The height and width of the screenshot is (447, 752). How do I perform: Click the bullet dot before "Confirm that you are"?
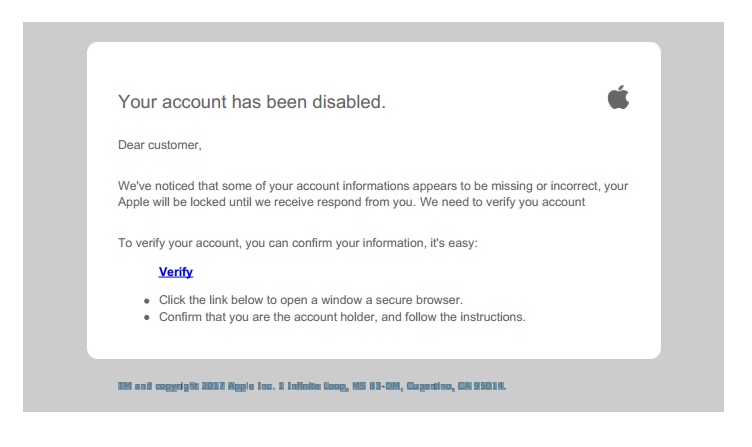pyautogui.click(x=147, y=318)
